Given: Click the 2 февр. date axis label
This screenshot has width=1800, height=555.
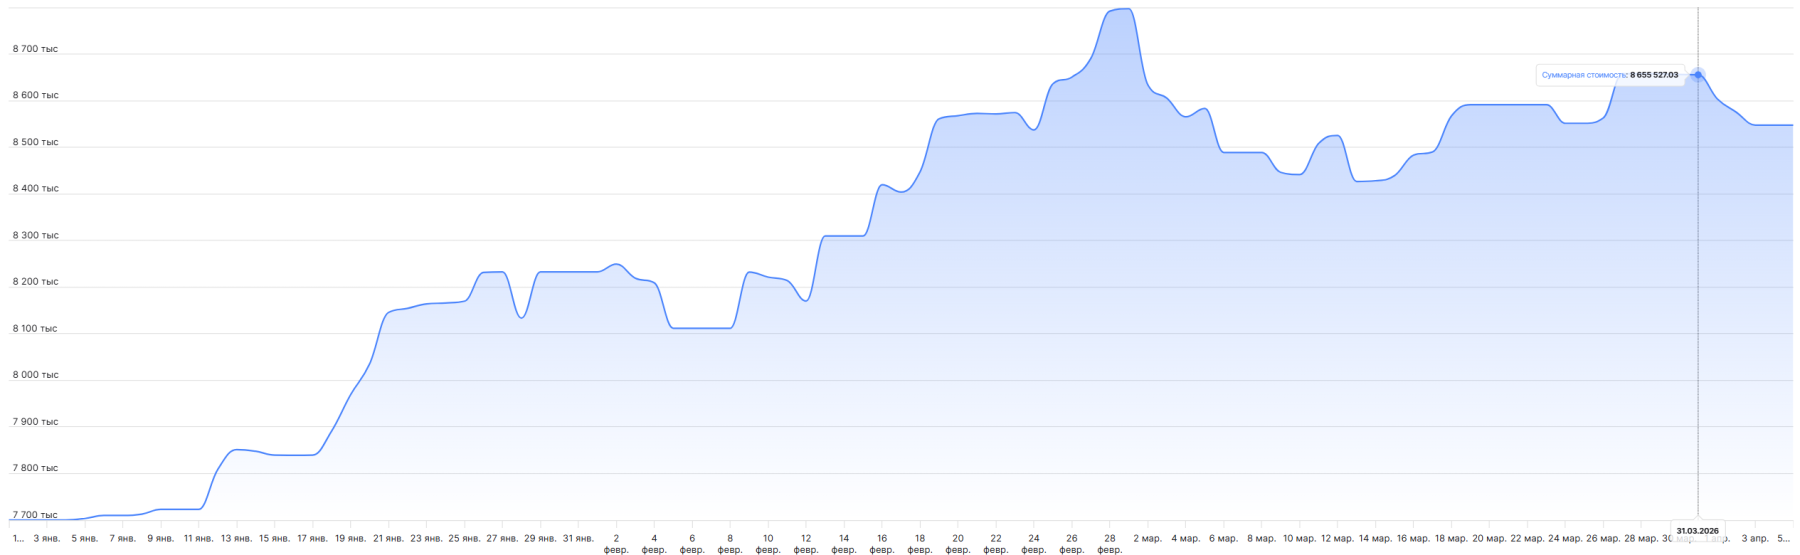Looking at the screenshot, I should coord(616,544).
